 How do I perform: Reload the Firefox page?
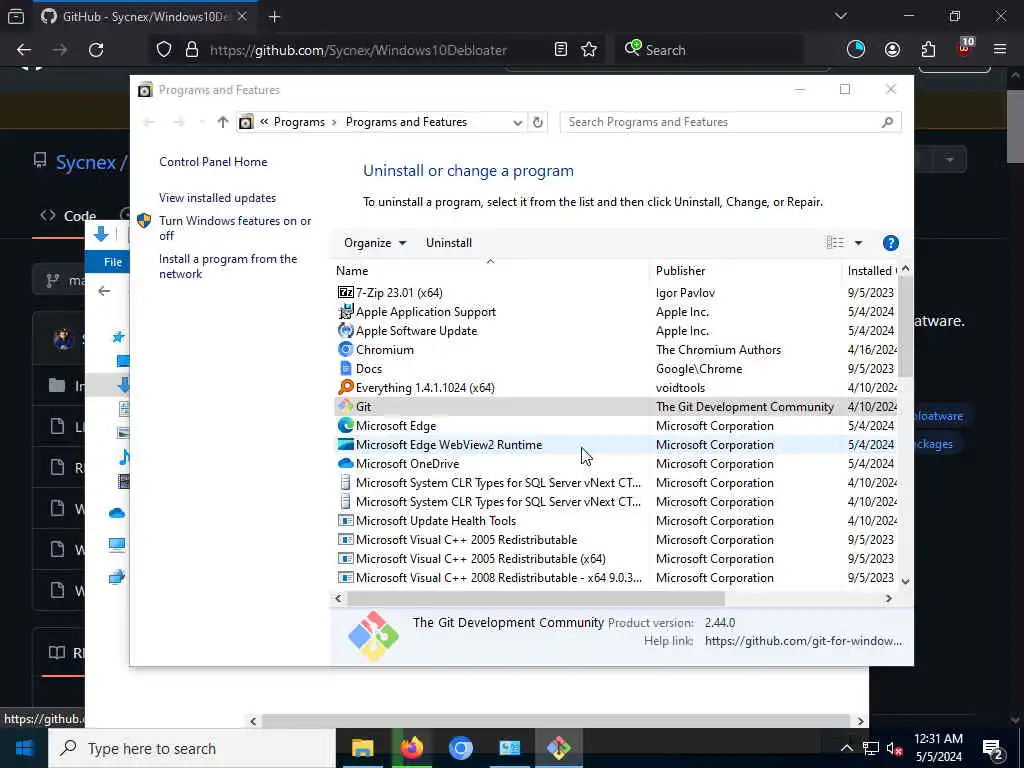point(96,50)
